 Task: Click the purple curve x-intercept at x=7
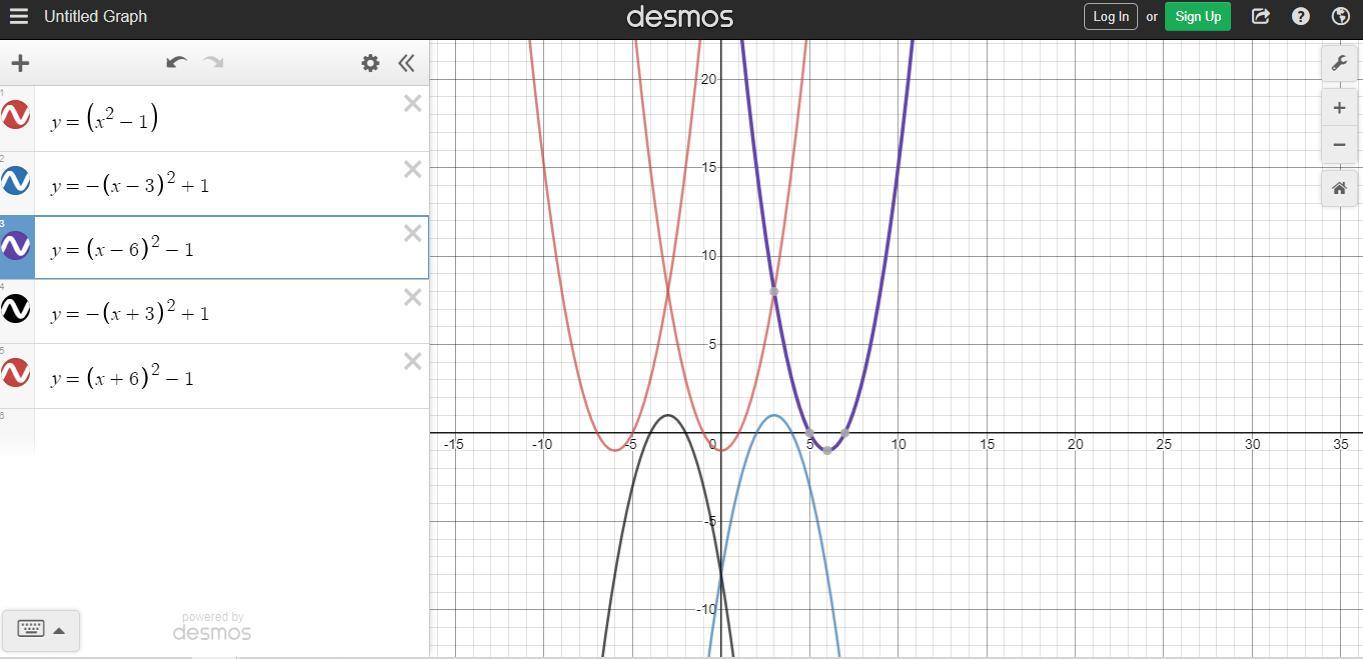click(x=845, y=433)
